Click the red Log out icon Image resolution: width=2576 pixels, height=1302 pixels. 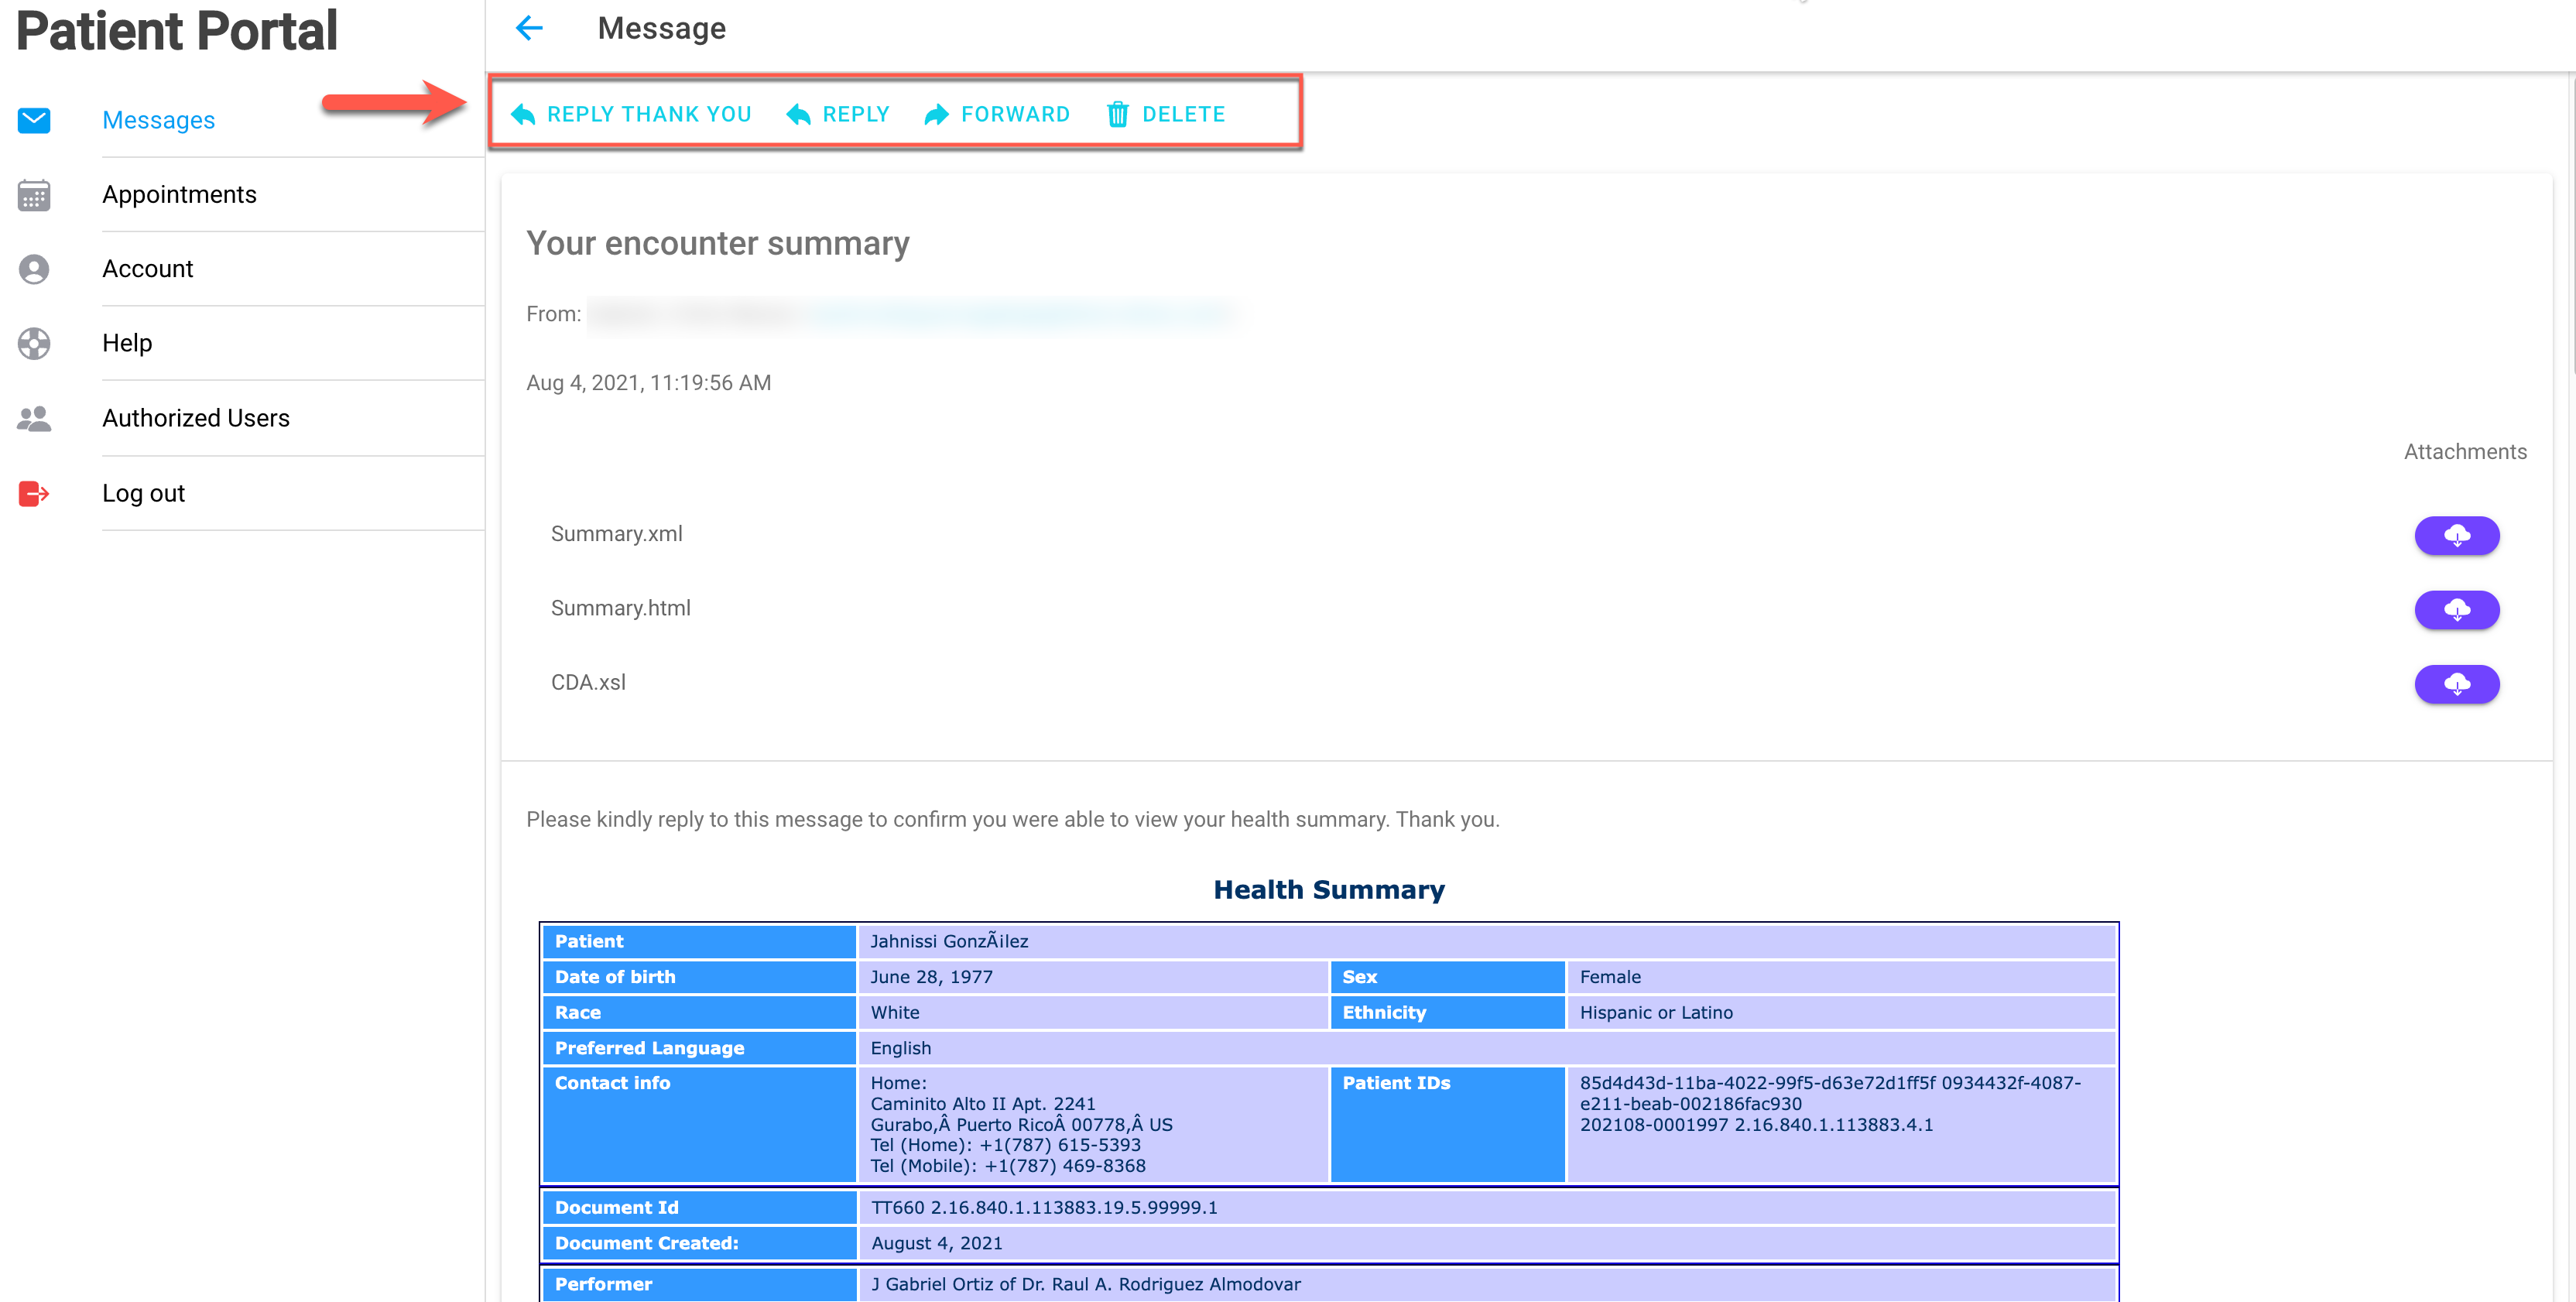[x=34, y=493]
